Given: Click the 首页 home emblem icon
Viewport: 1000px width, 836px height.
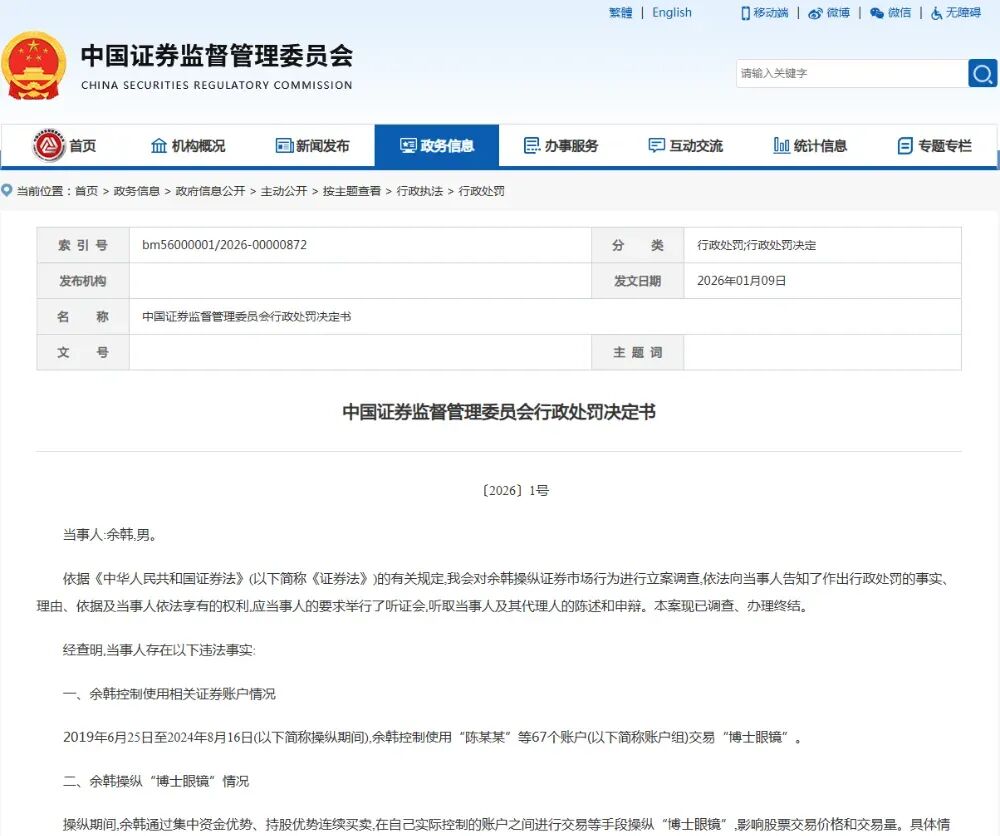Looking at the screenshot, I should 48,146.
